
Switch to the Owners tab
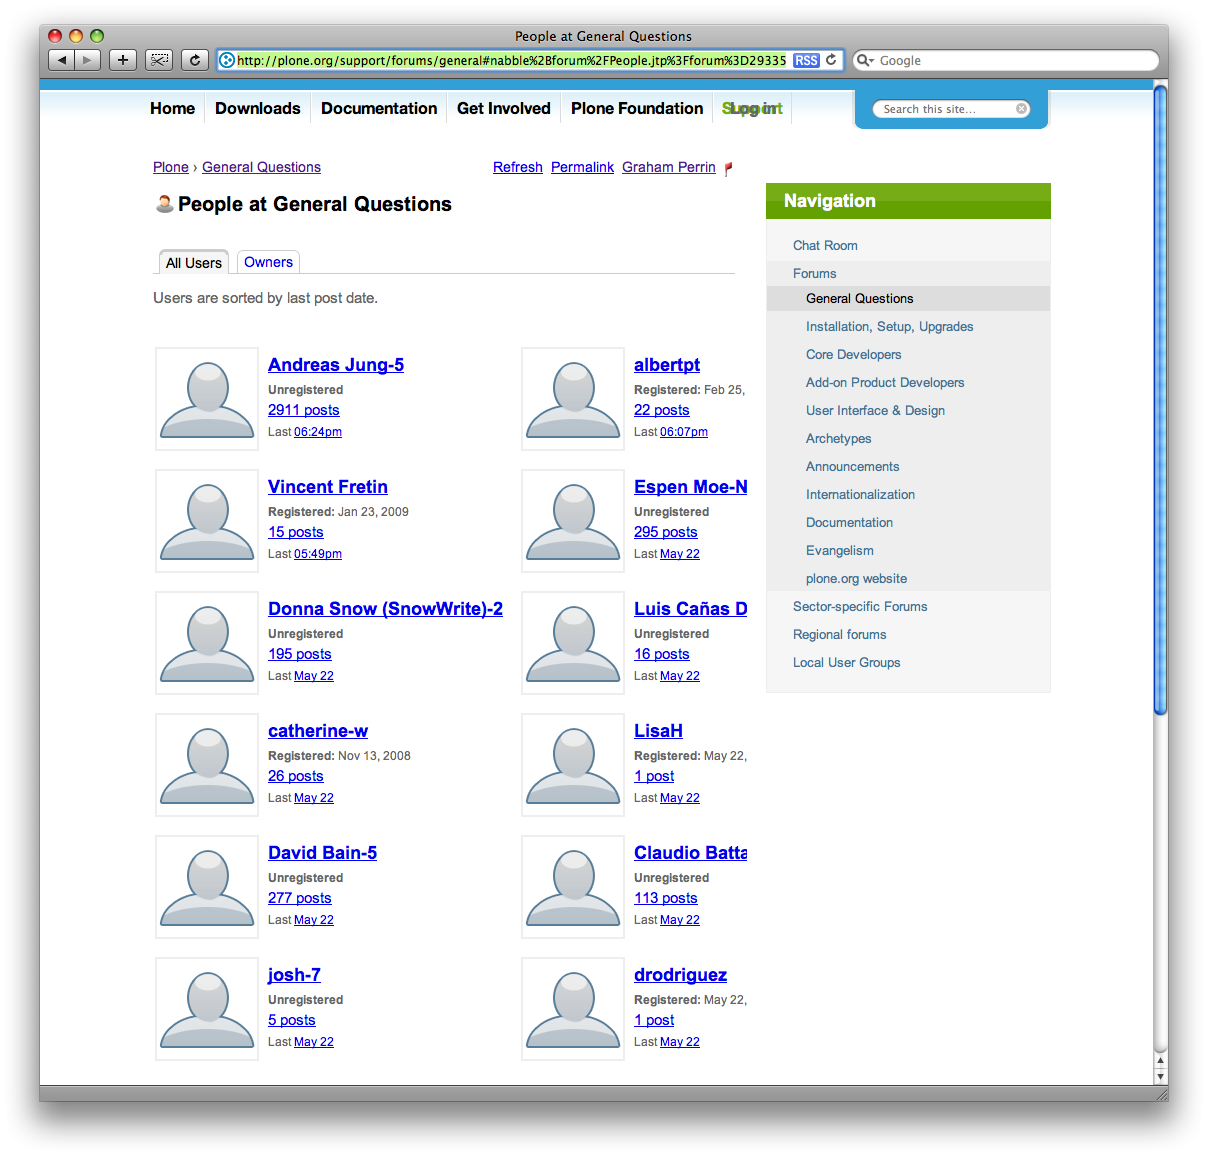point(268,262)
